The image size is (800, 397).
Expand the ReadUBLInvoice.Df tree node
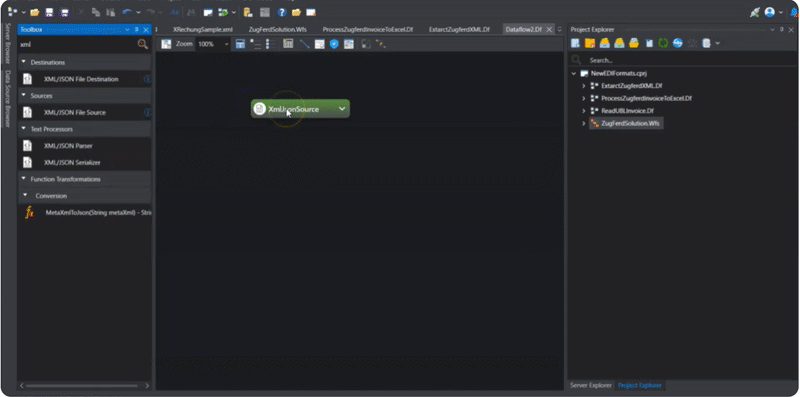[x=584, y=110]
